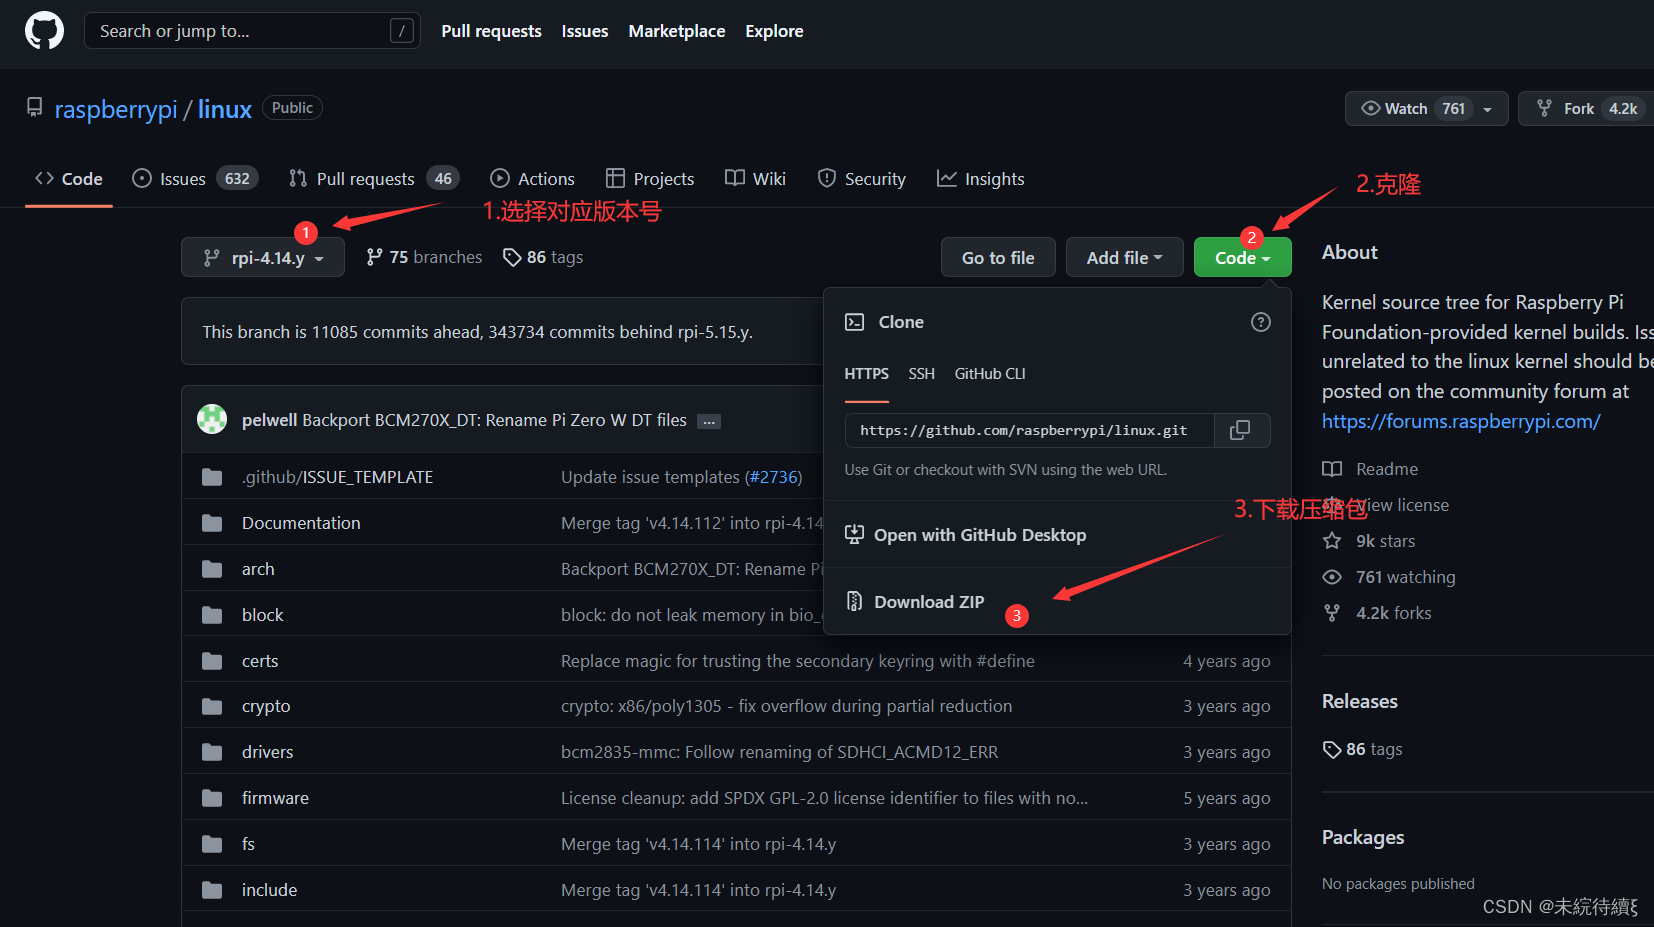
Task: Open the arch folder
Action: click(258, 569)
